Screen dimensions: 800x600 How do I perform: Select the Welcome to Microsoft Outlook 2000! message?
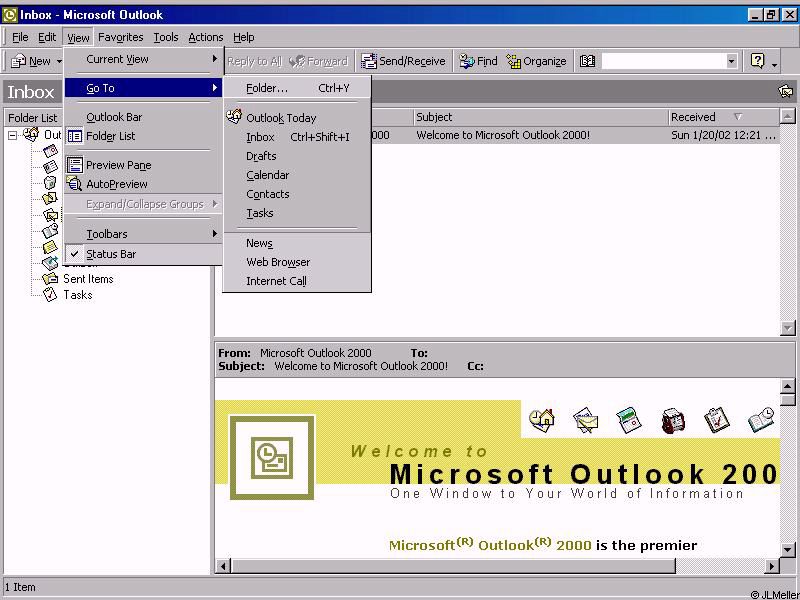click(x=497, y=136)
